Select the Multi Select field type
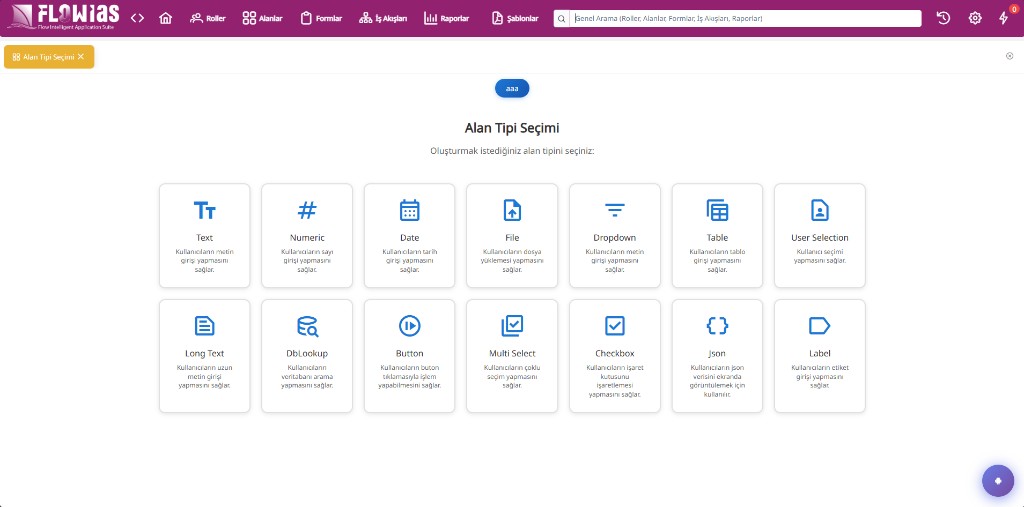1024x507 pixels. pos(512,356)
